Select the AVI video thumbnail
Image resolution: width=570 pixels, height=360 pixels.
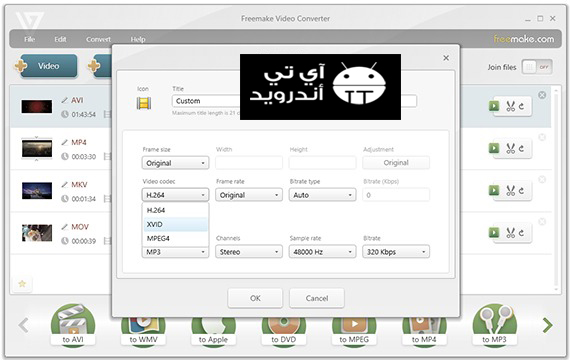pos(36,107)
